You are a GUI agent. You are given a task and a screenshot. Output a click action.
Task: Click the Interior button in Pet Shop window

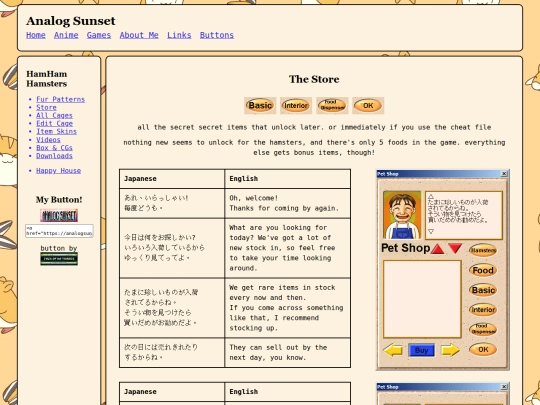pos(483,310)
